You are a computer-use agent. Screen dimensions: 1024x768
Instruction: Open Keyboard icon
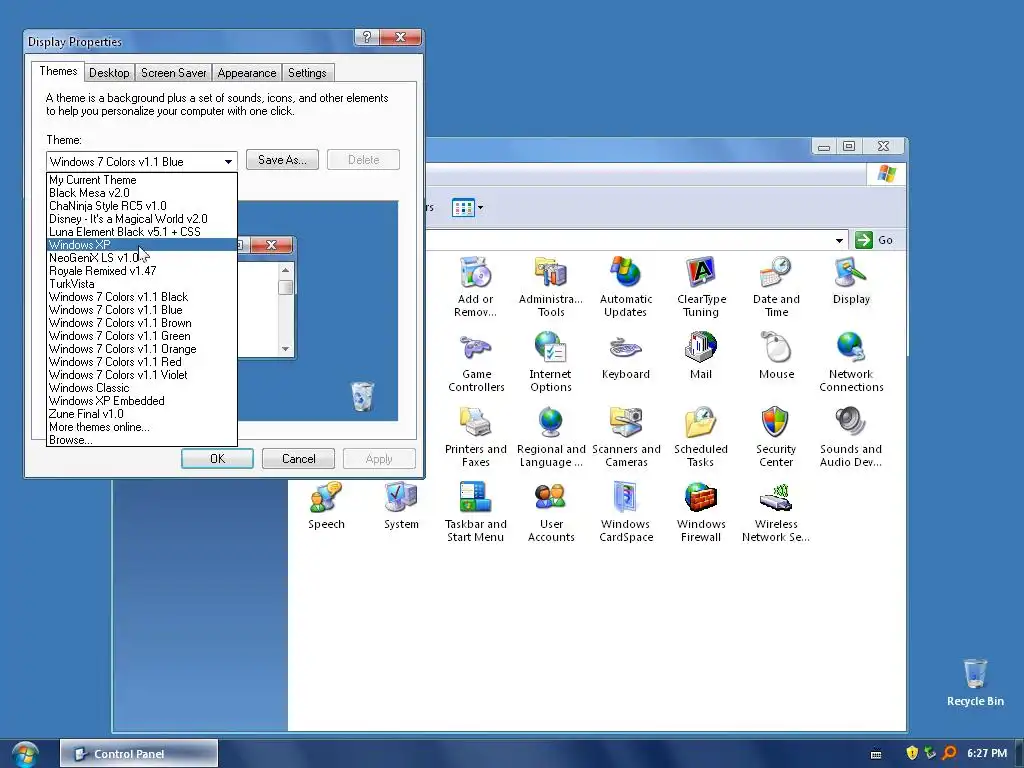(x=626, y=356)
